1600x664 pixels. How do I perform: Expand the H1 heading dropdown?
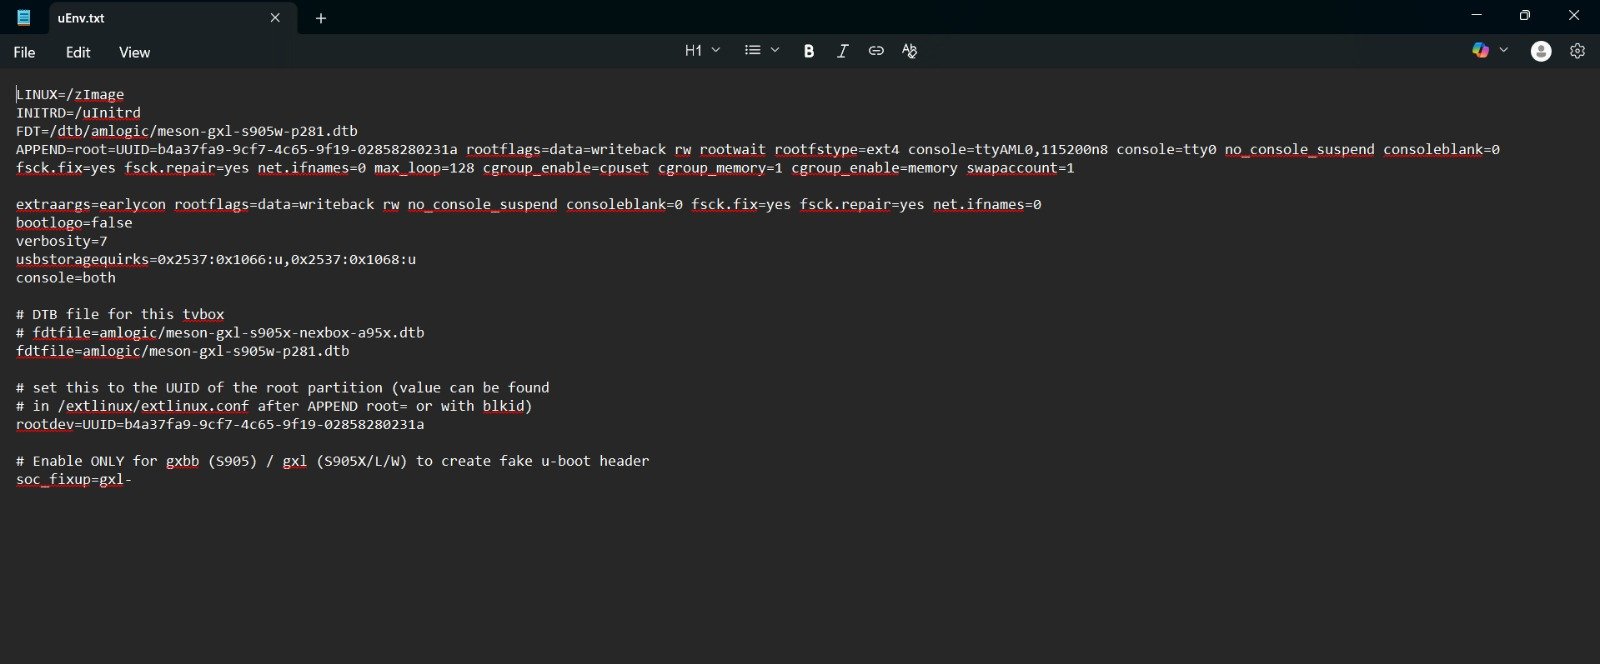[x=702, y=50]
